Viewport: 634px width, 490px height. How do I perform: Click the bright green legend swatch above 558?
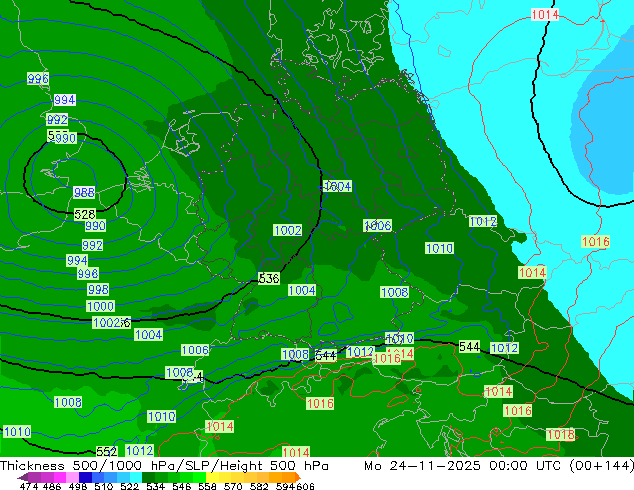coord(199,477)
